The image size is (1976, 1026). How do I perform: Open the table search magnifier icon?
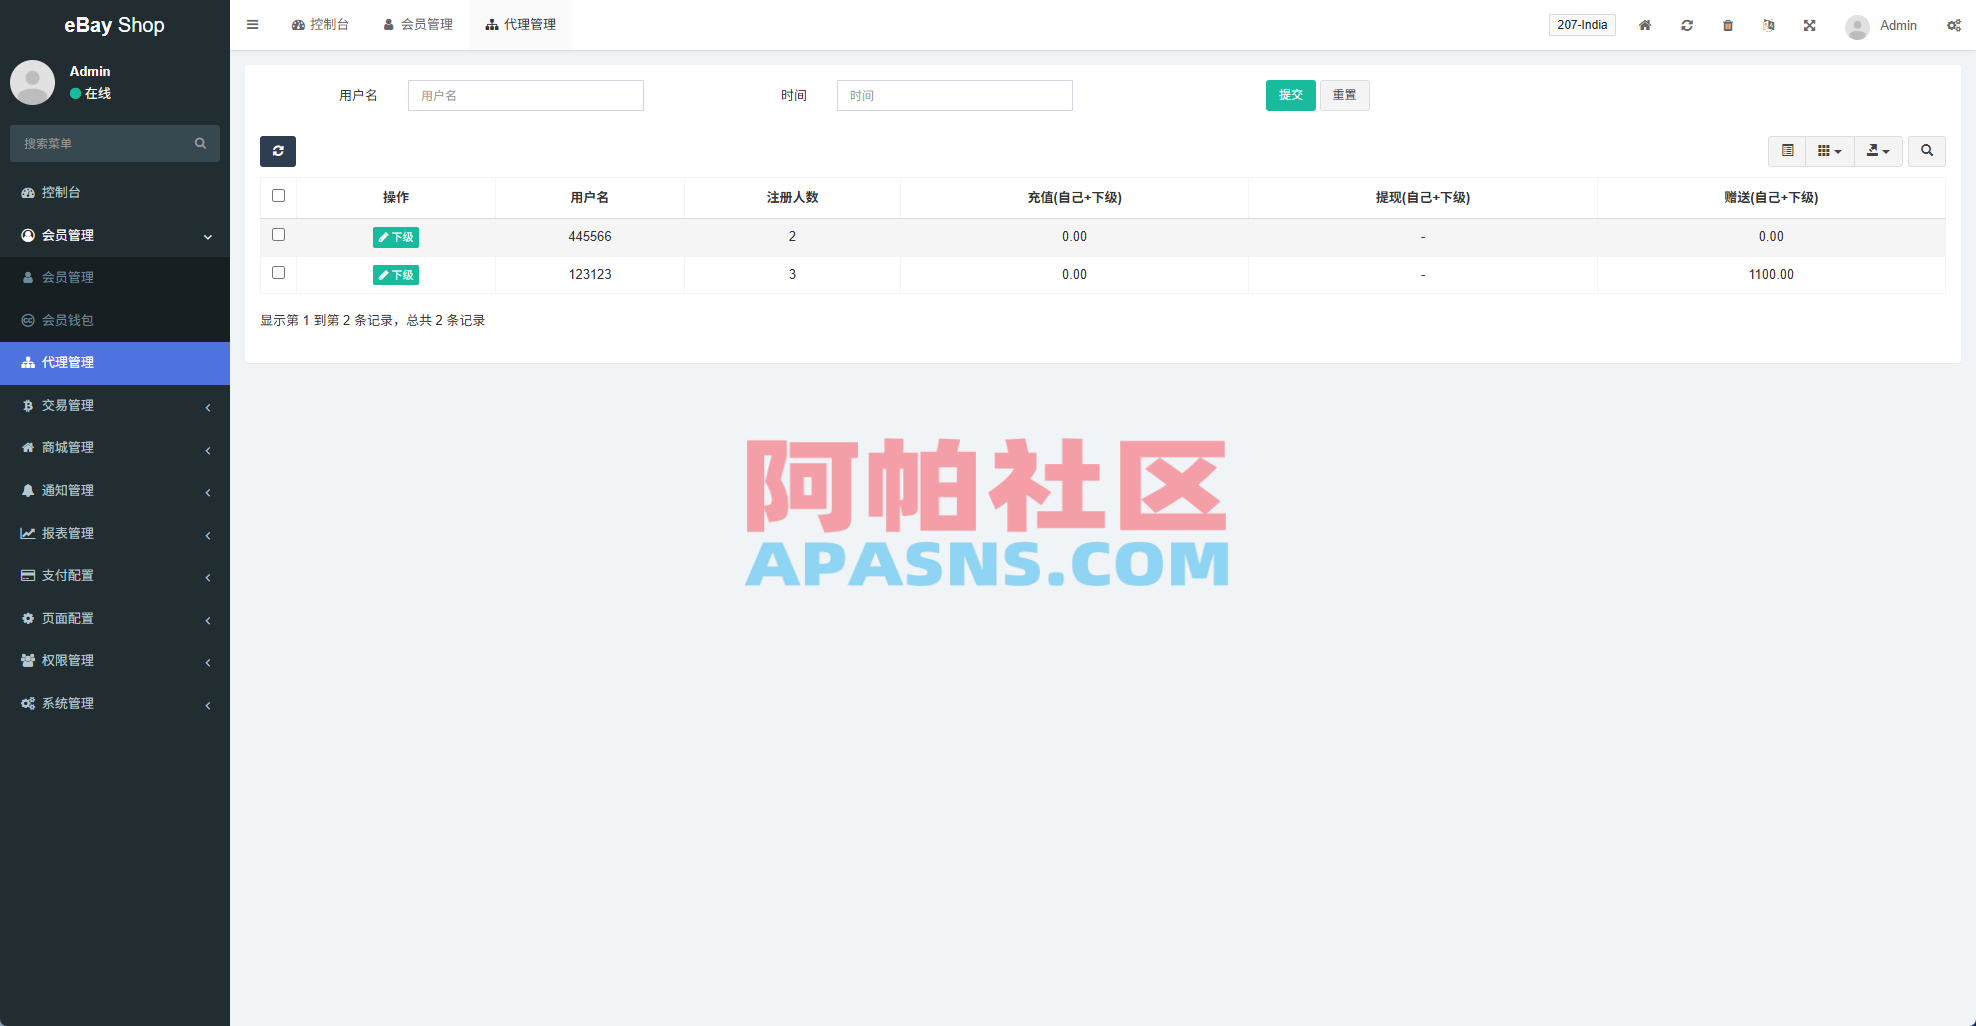[x=1927, y=151]
